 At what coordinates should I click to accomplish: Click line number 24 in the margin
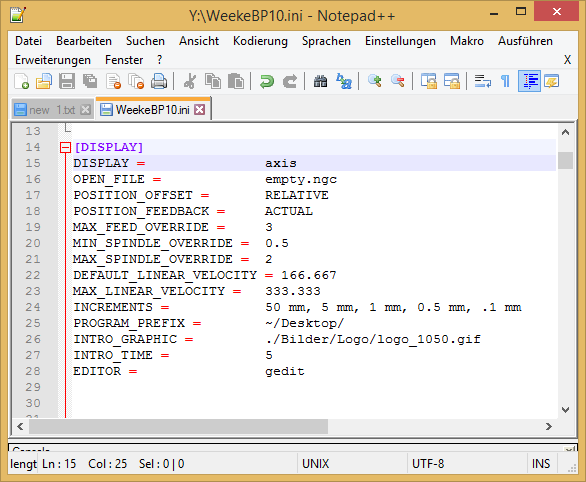[x=33, y=307]
